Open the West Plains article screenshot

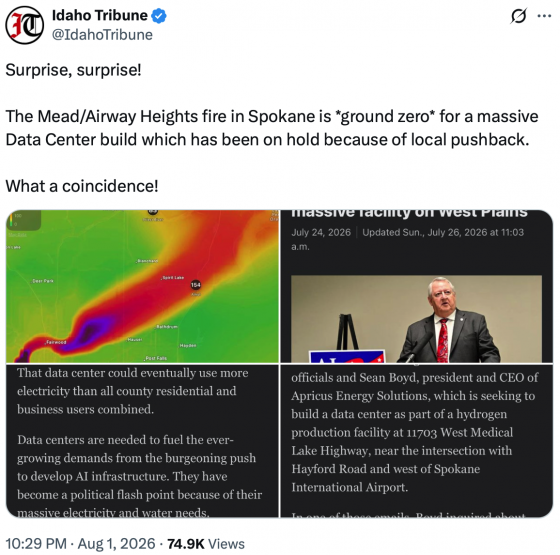tap(417, 286)
